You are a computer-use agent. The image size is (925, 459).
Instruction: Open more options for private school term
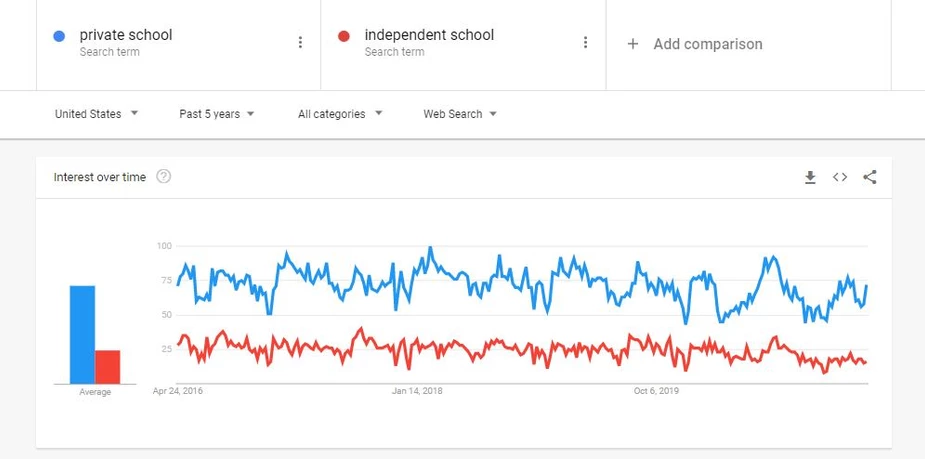(x=300, y=42)
